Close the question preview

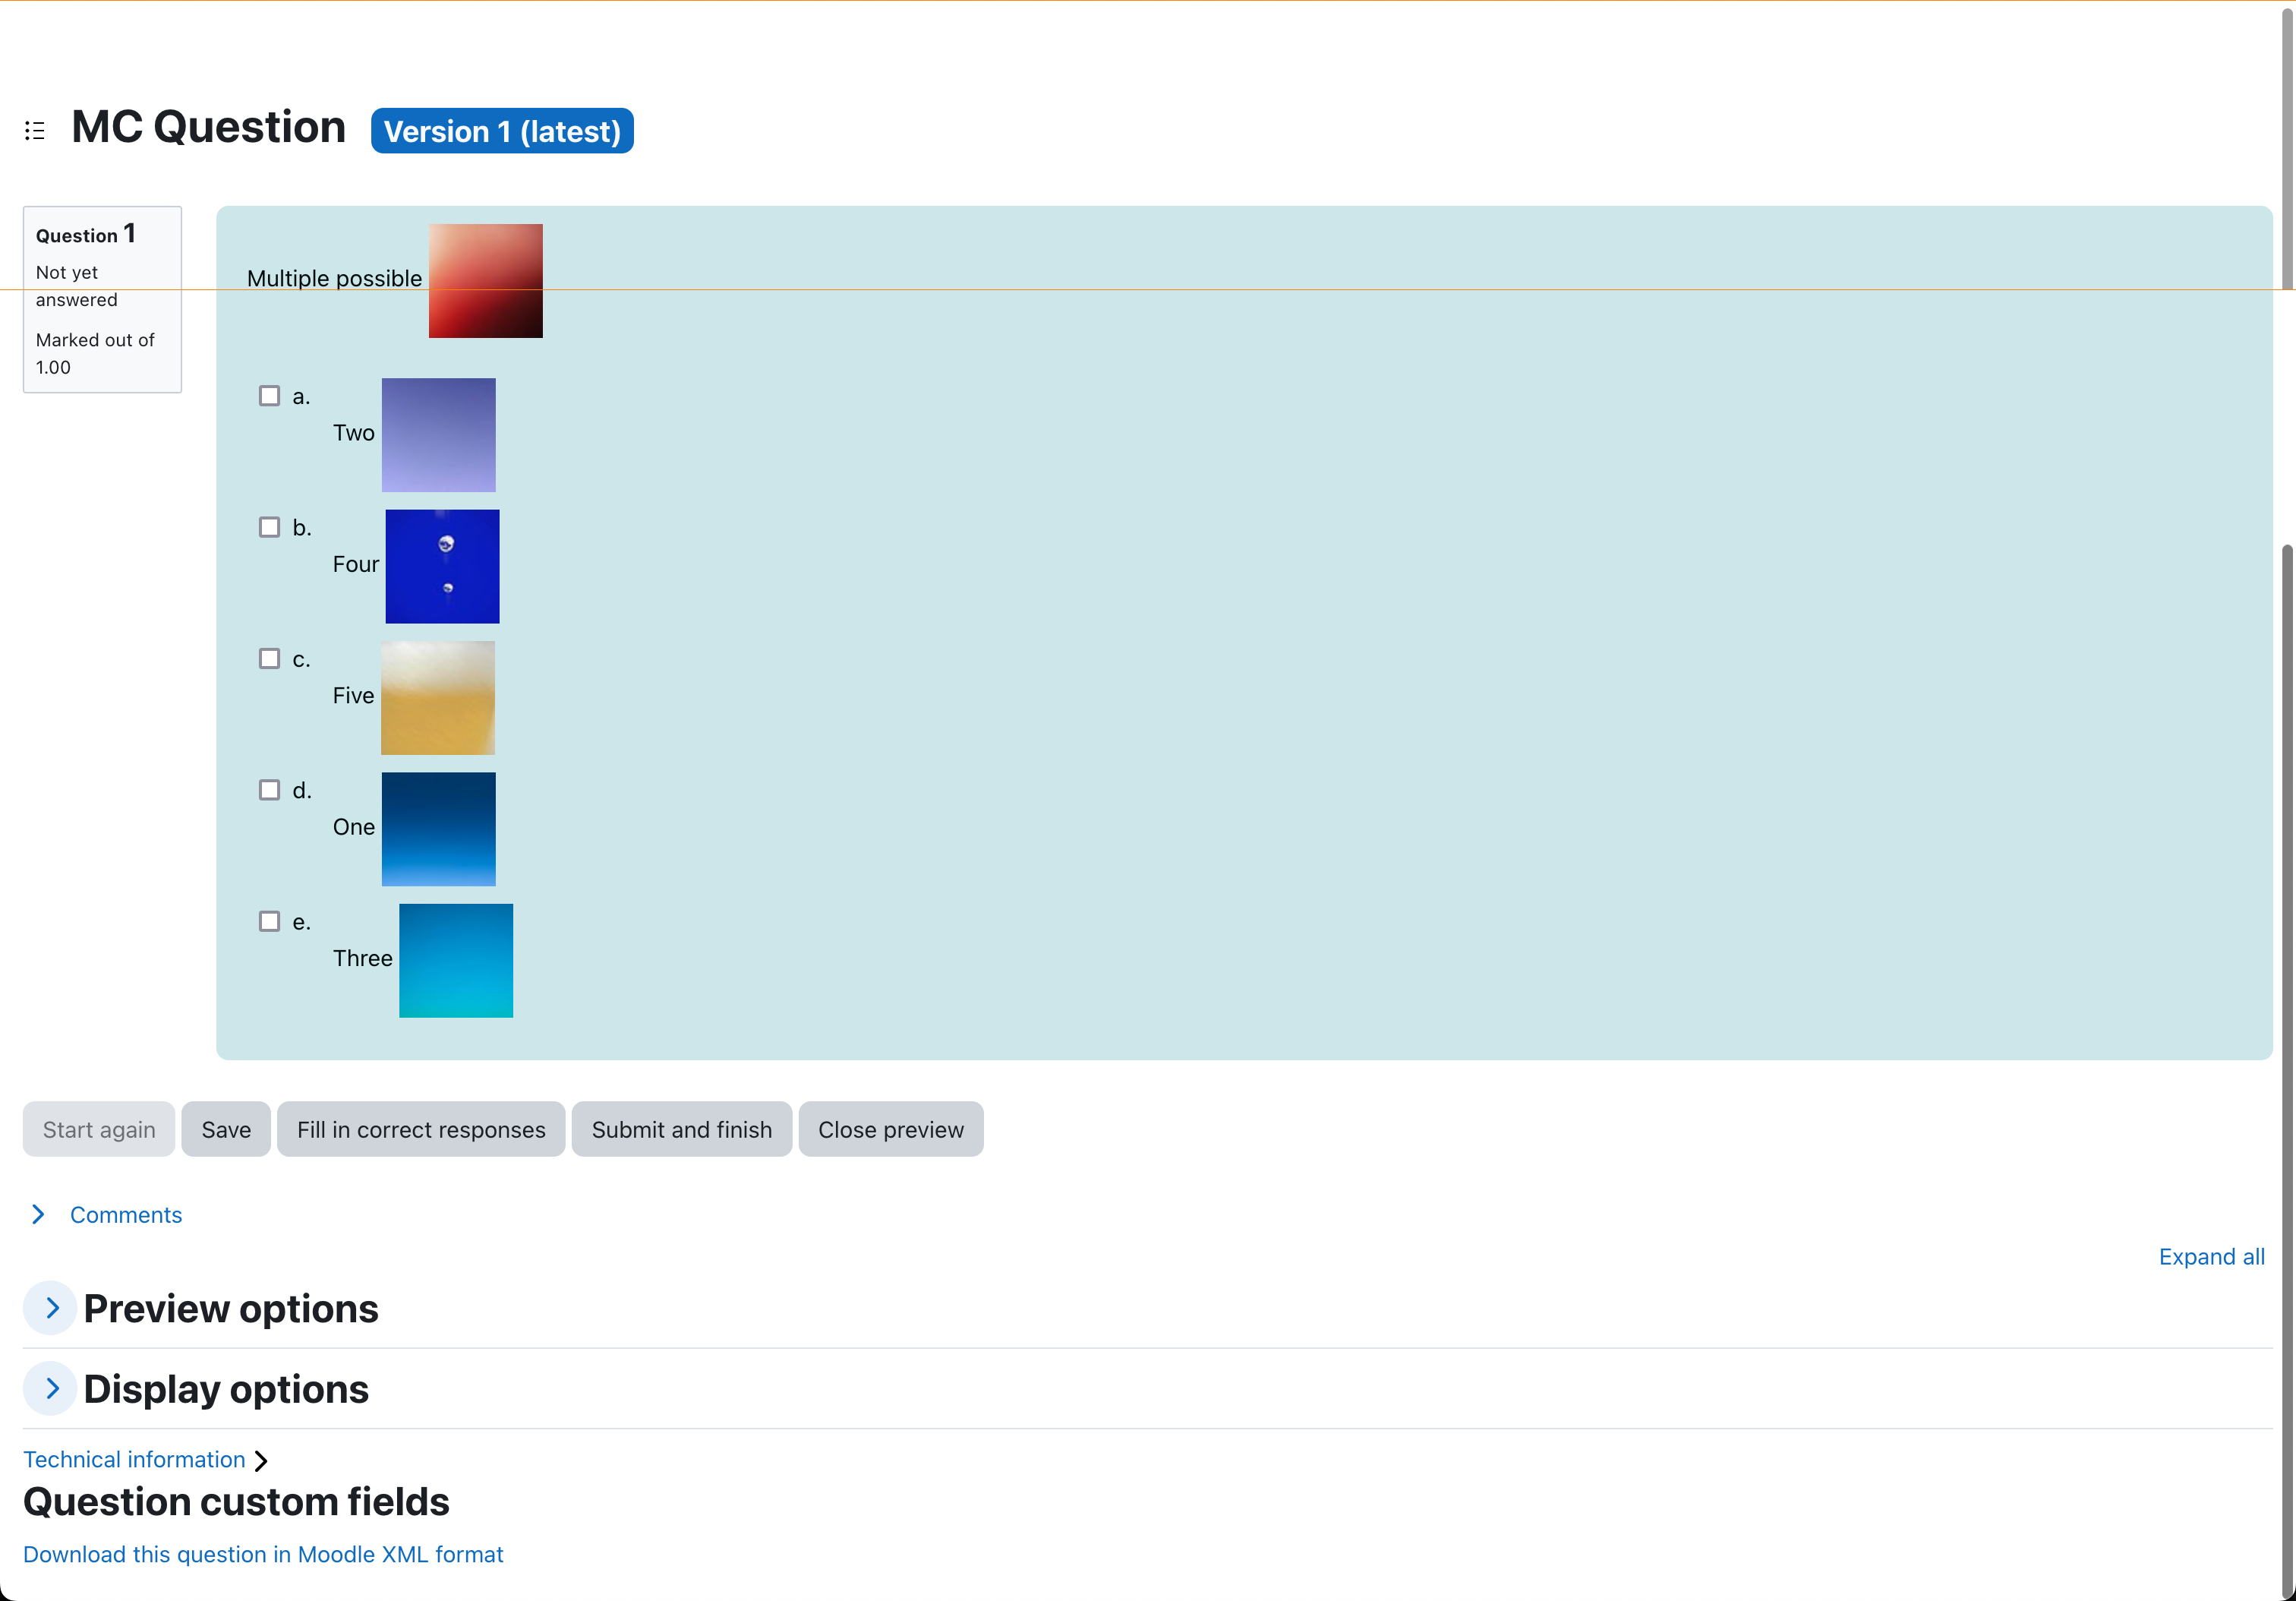891,1129
